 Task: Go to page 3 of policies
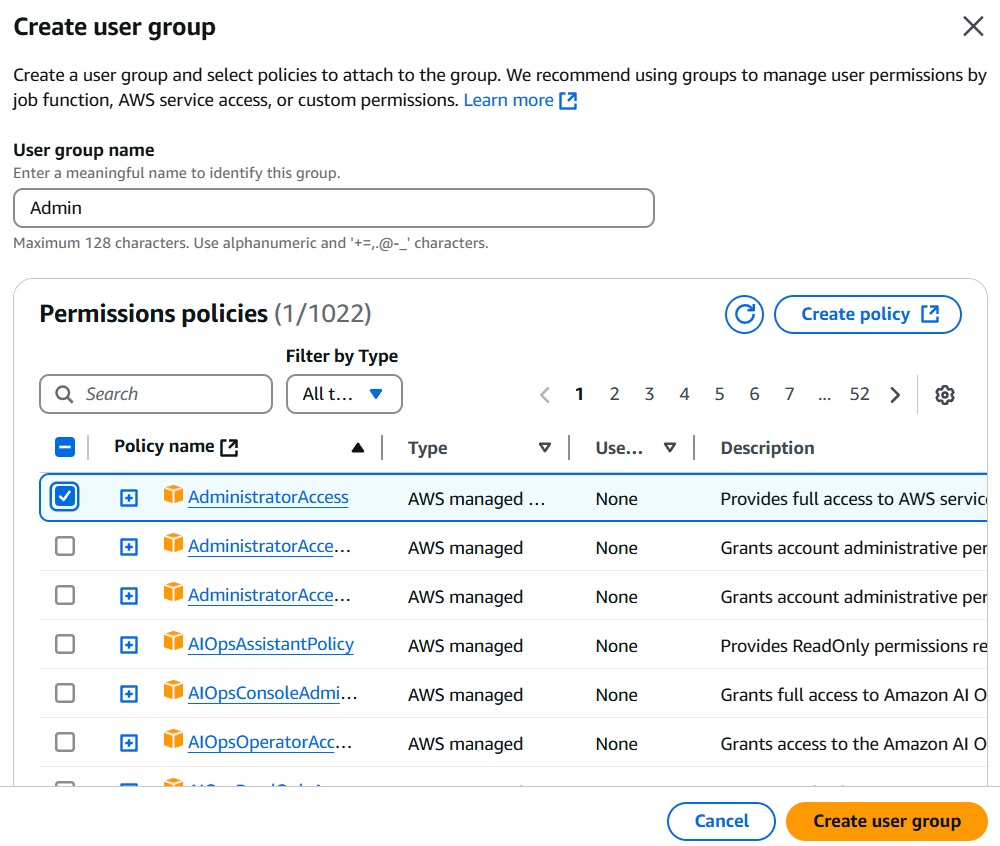(x=649, y=394)
